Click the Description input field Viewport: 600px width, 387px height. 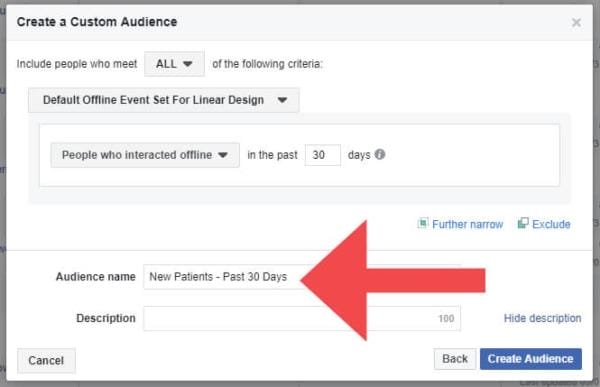tap(302, 318)
